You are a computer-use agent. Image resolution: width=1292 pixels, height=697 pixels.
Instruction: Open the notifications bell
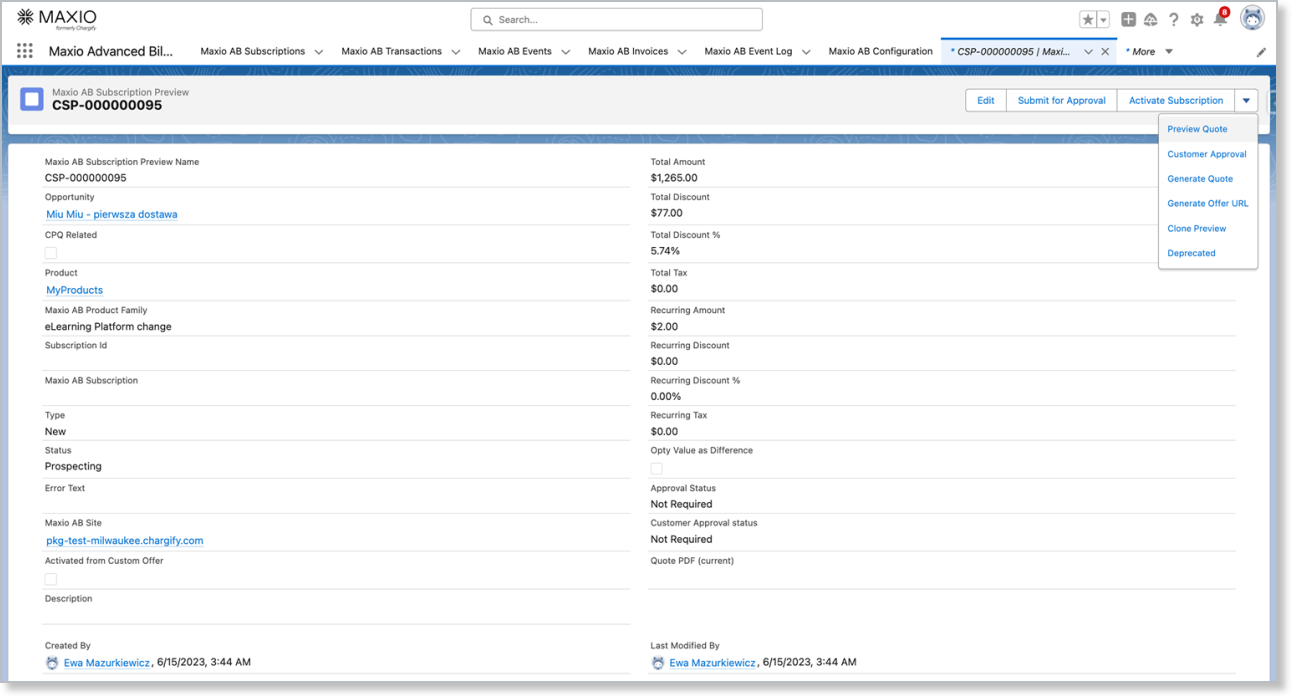pyautogui.click(x=1220, y=19)
